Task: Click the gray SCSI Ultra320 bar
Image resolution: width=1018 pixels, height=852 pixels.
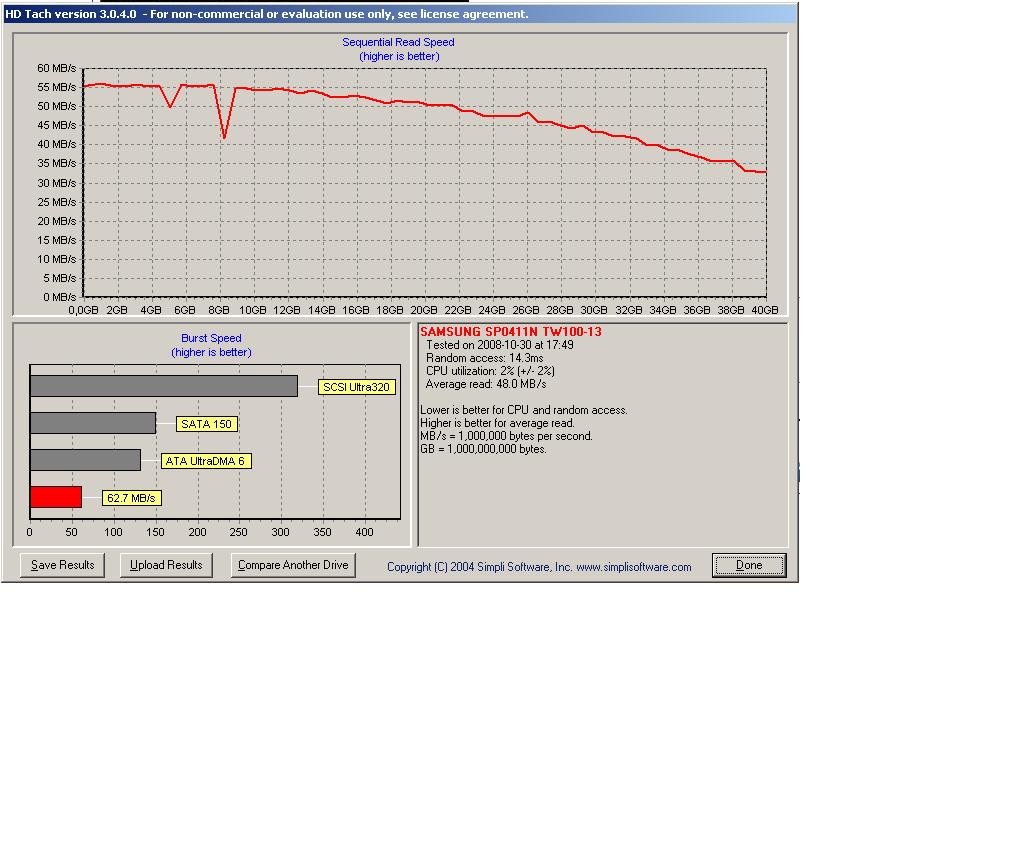Action: click(163, 386)
